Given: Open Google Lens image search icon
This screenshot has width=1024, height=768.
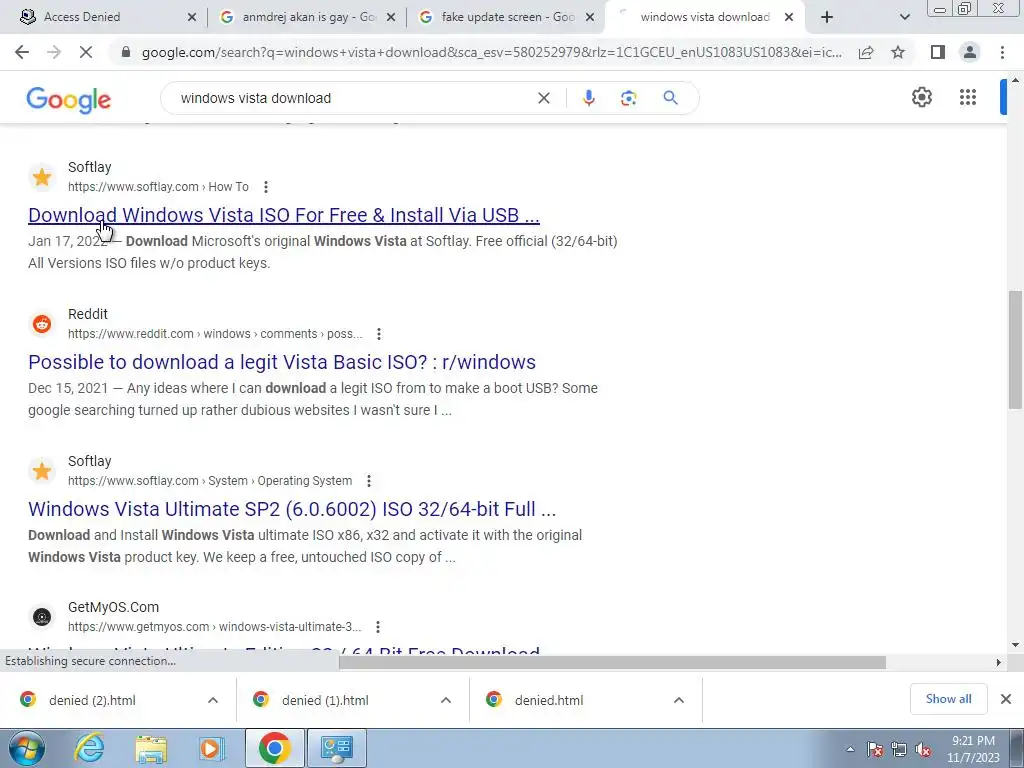Looking at the screenshot, I should [628, 98].
